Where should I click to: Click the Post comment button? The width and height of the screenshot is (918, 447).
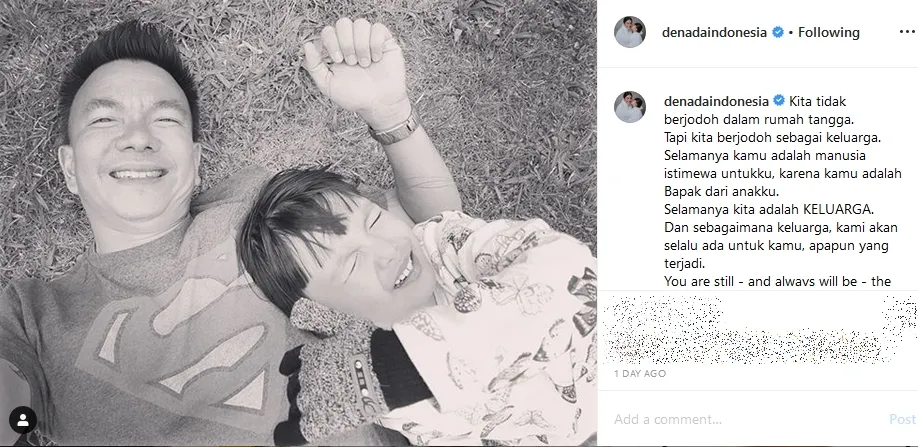click(x=902, y=420)
